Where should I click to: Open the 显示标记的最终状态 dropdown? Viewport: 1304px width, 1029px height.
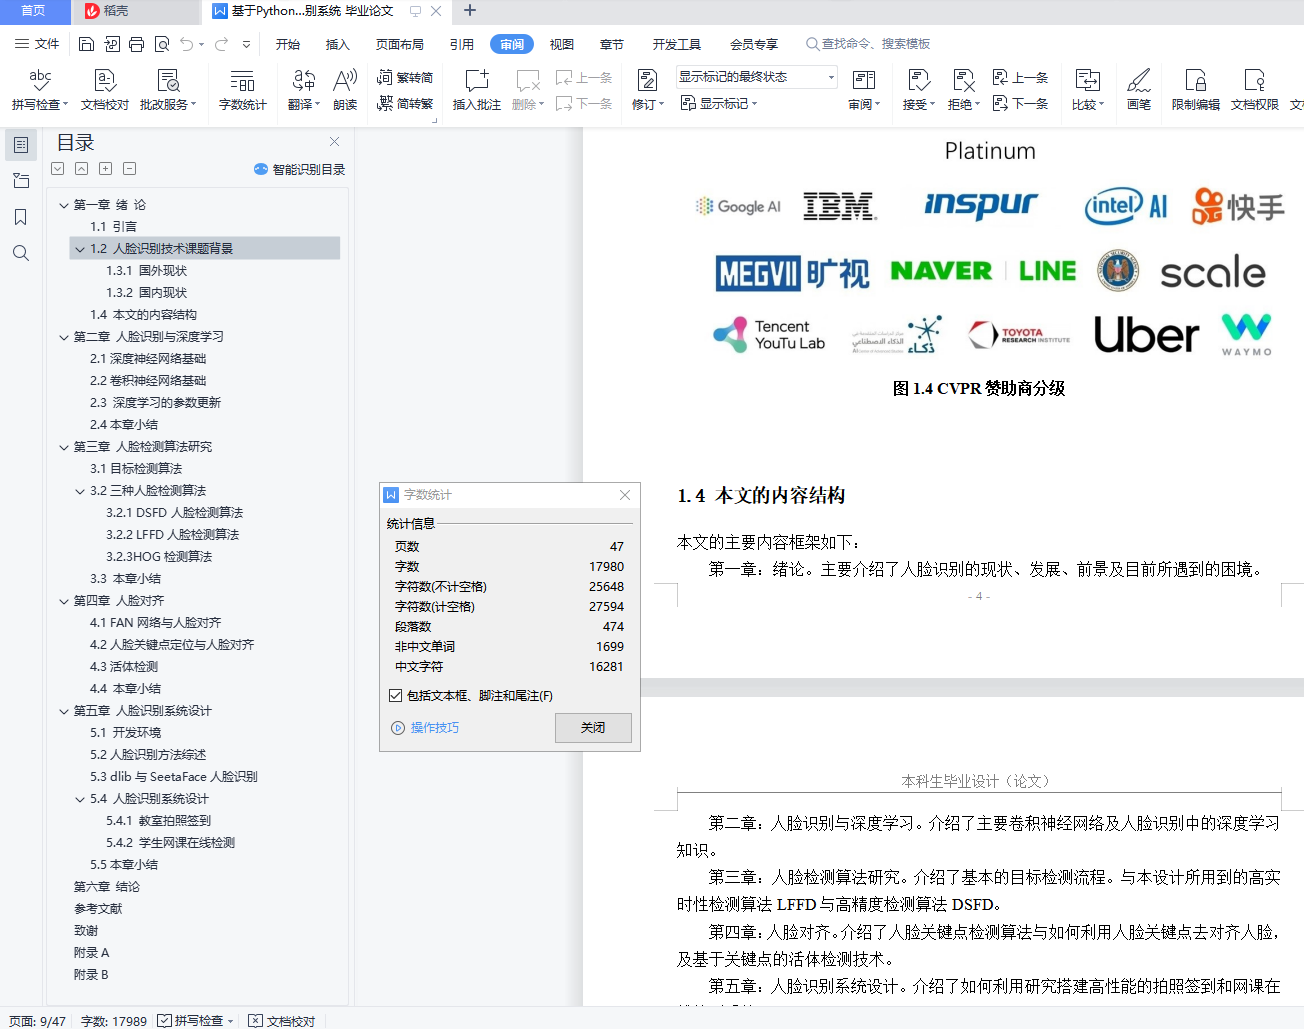pyautogui.click(x=757, y=77)
